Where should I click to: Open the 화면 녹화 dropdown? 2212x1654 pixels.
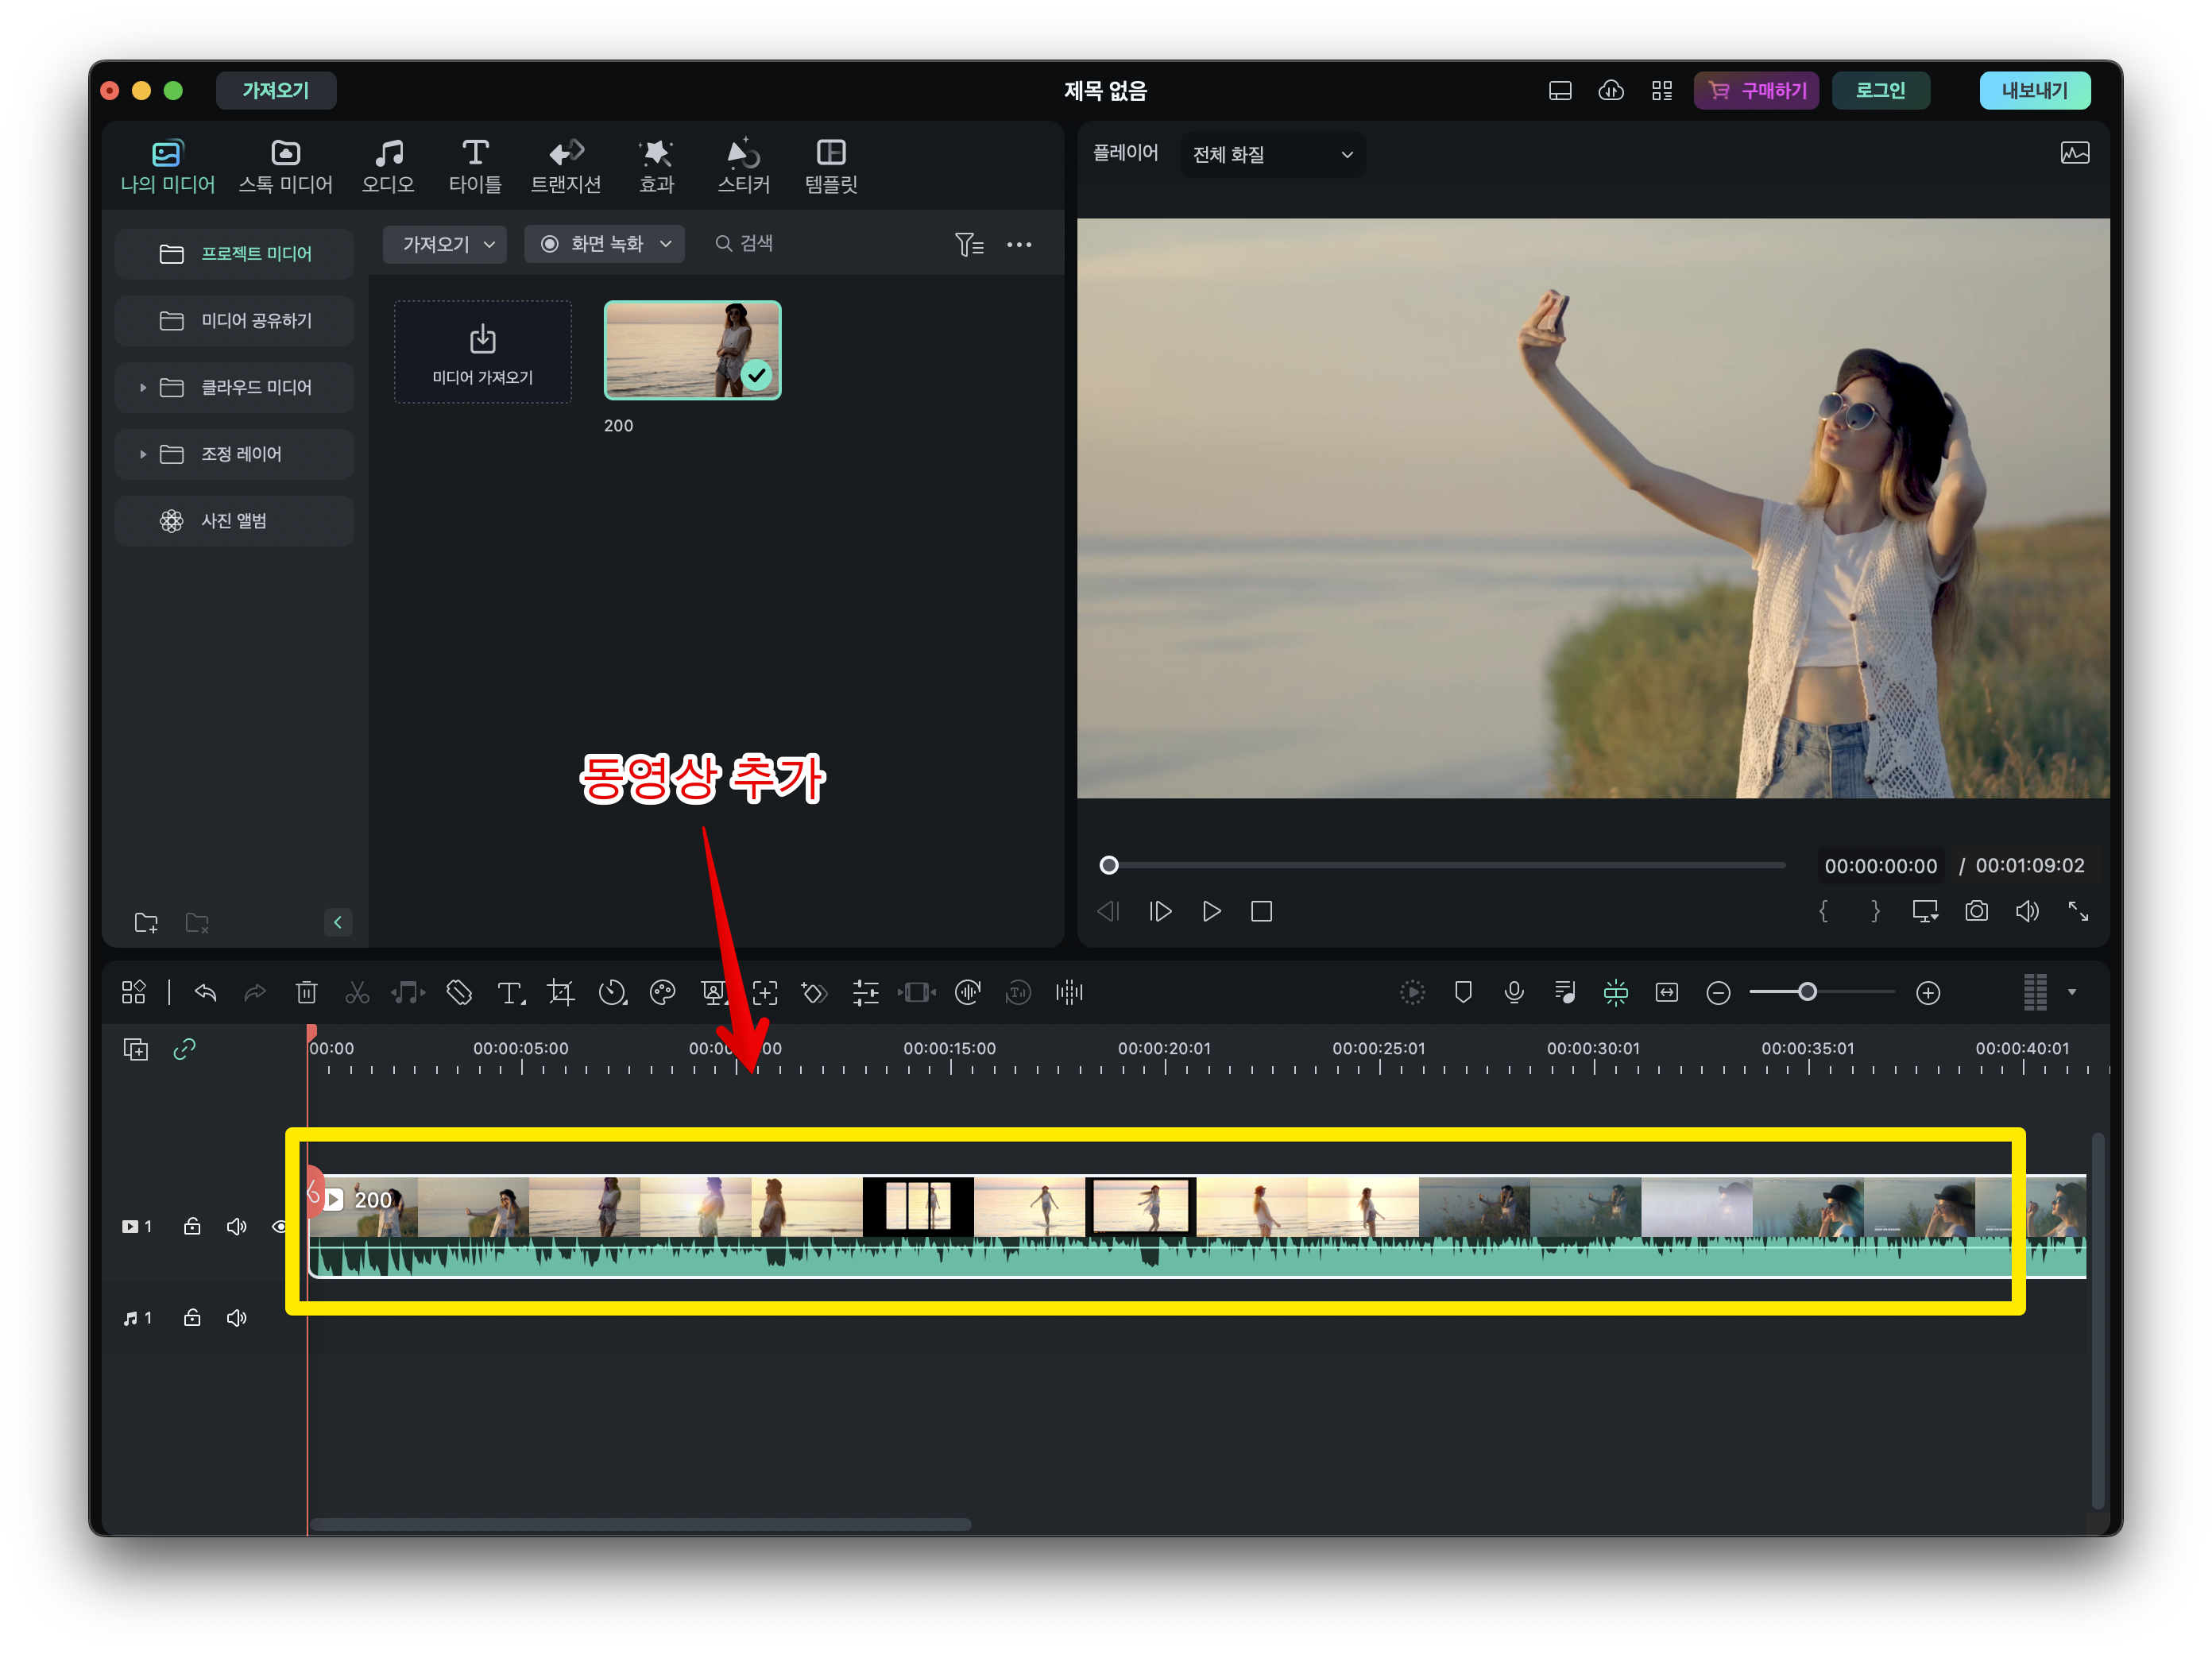coord(605,244)
